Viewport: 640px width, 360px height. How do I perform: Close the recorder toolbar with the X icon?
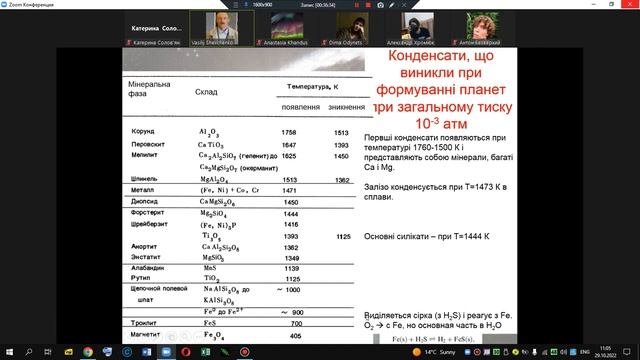tap(404, 5)
